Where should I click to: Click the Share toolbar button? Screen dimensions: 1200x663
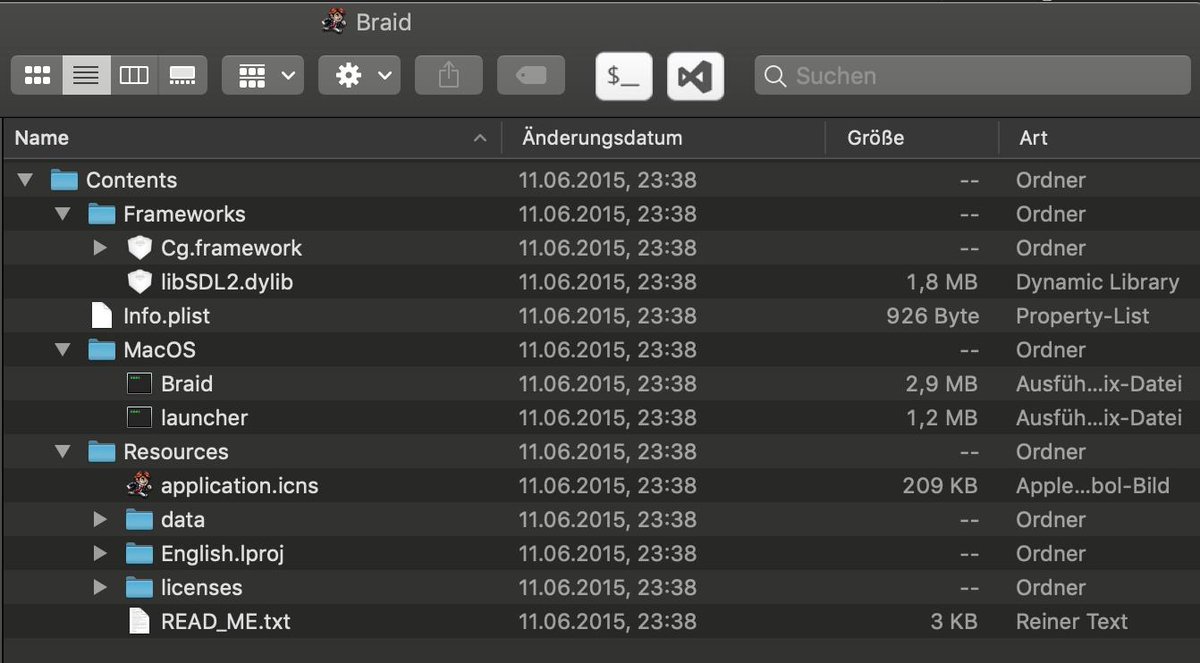[449, 76]
